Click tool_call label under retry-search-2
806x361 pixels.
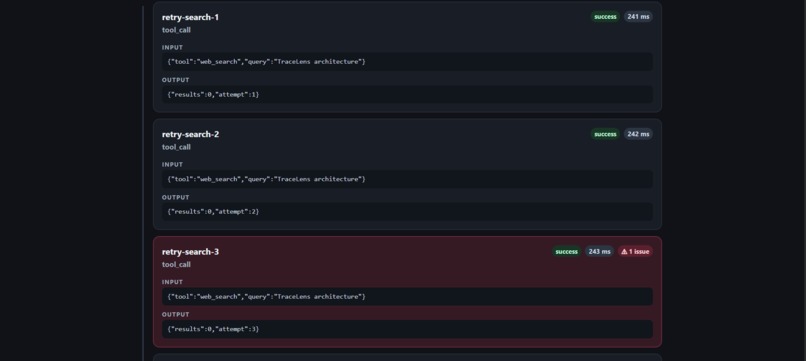point(176,147)
